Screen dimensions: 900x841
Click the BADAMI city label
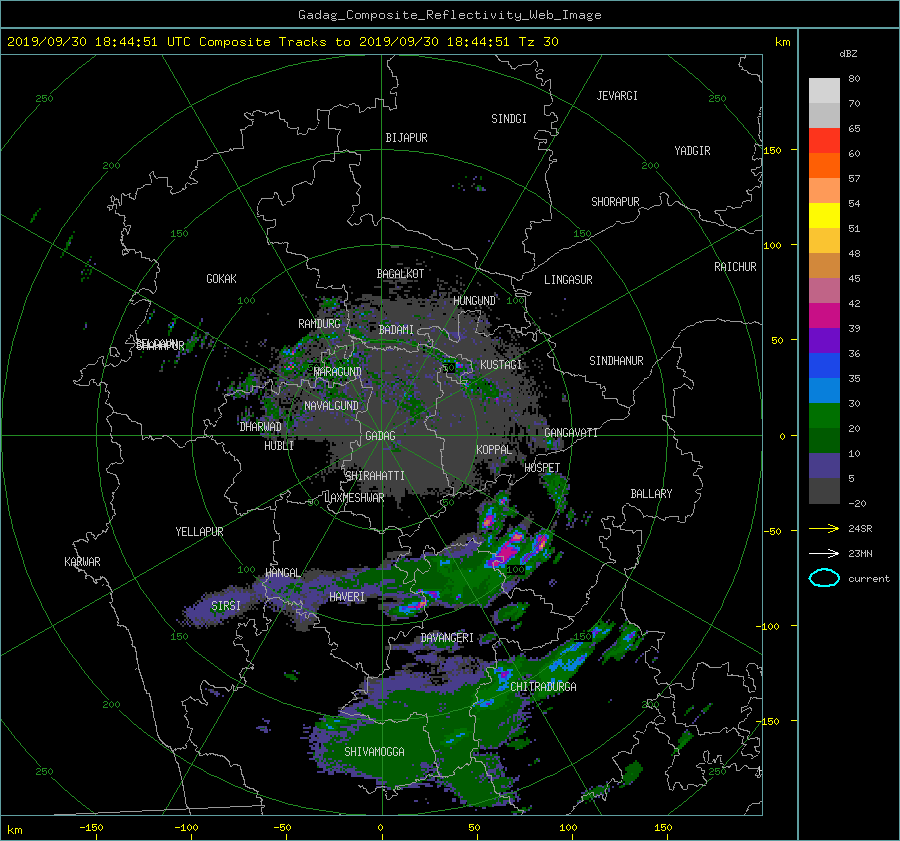click(x=396, y=330)
